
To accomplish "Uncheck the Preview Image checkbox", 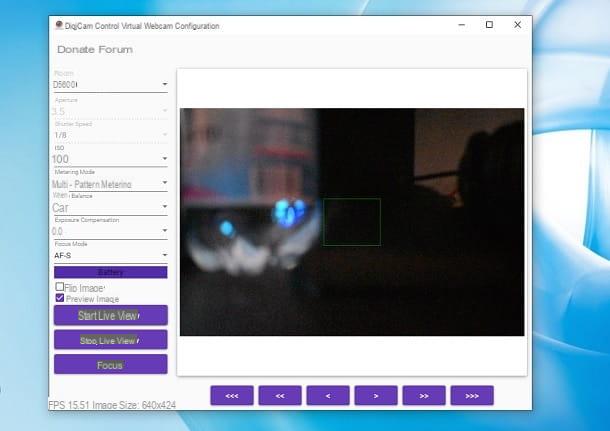I will (60, 298).
